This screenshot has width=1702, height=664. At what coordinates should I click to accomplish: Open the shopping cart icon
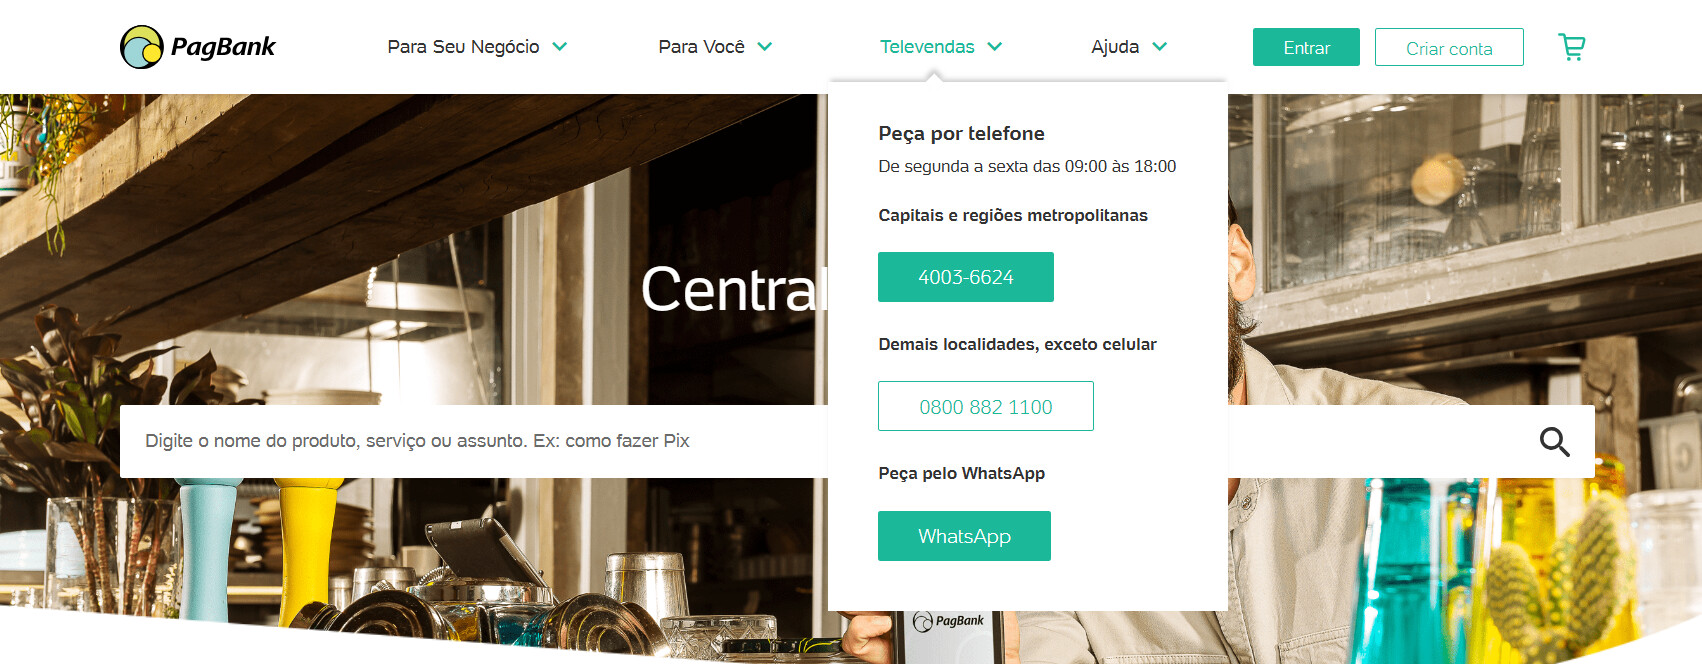1571,47
